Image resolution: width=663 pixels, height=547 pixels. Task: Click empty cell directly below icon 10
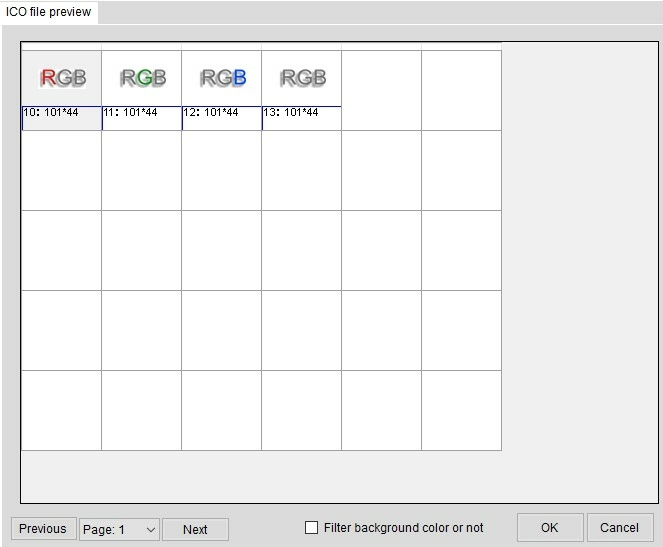62,170
